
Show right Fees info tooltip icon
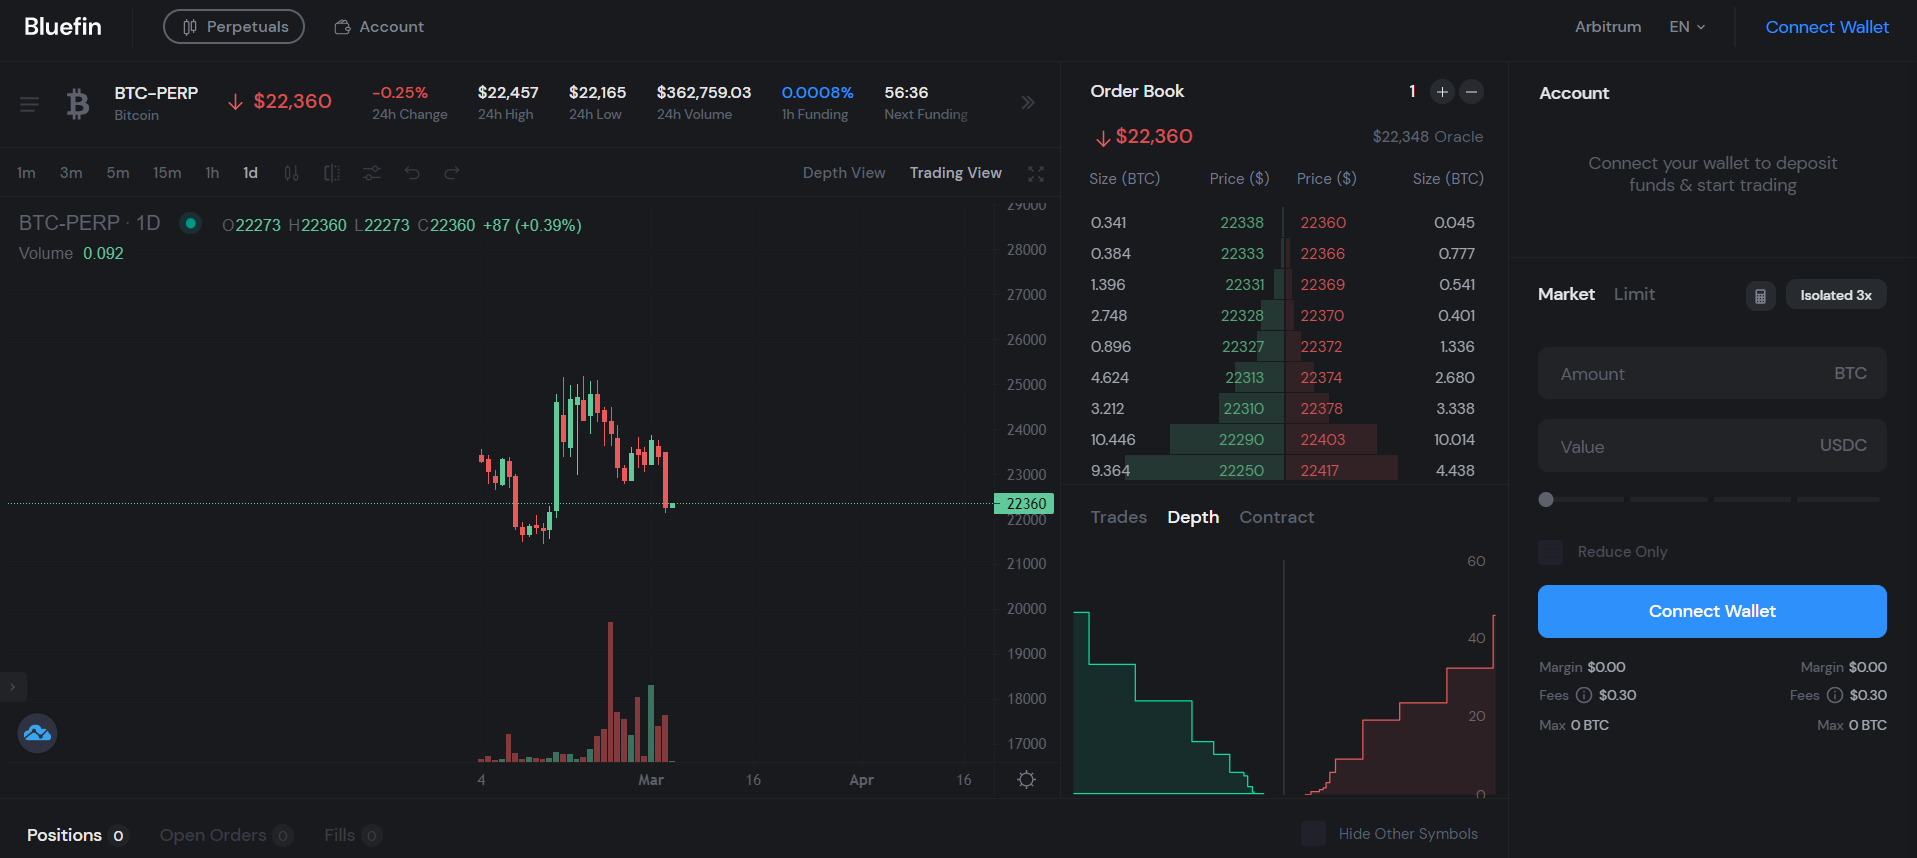tap(1835, 695)
